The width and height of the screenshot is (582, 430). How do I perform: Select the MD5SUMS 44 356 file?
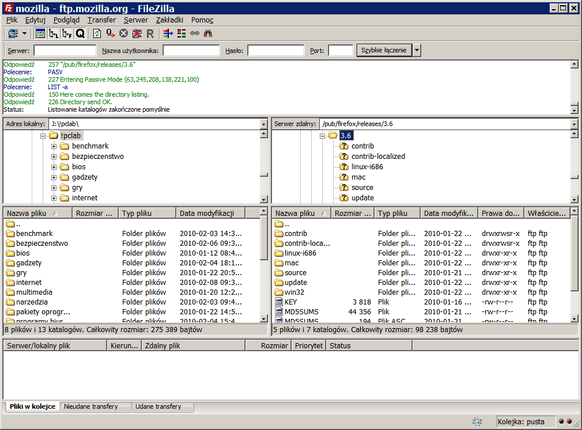pos(301,312)
